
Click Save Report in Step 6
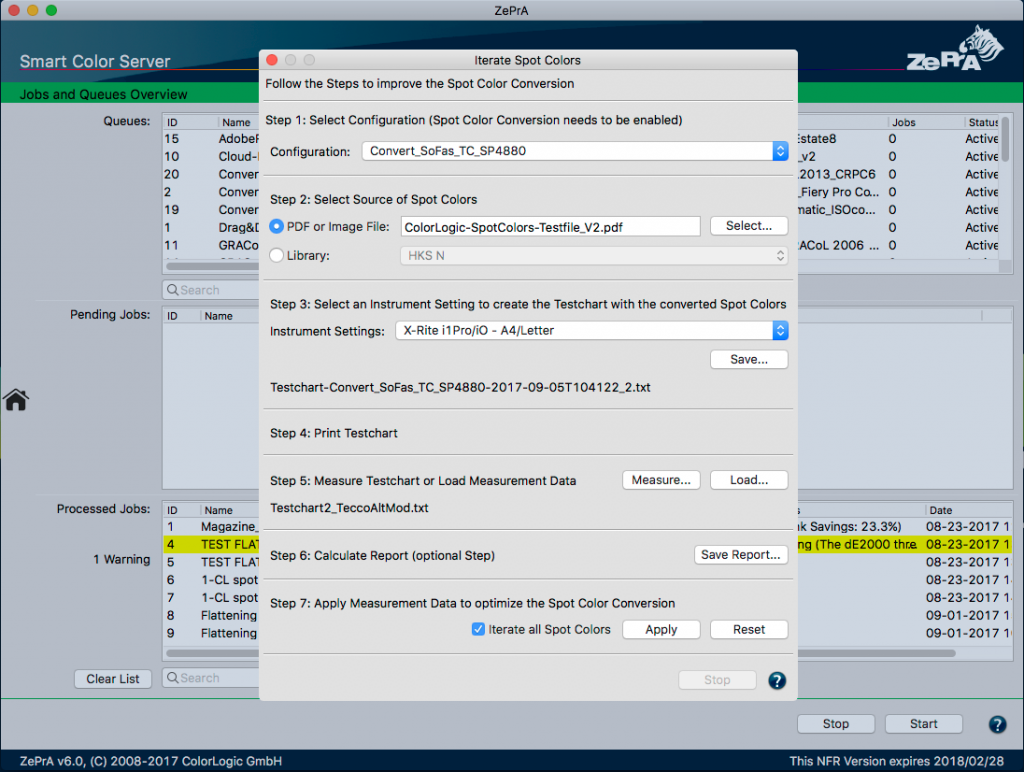[741, 554]
